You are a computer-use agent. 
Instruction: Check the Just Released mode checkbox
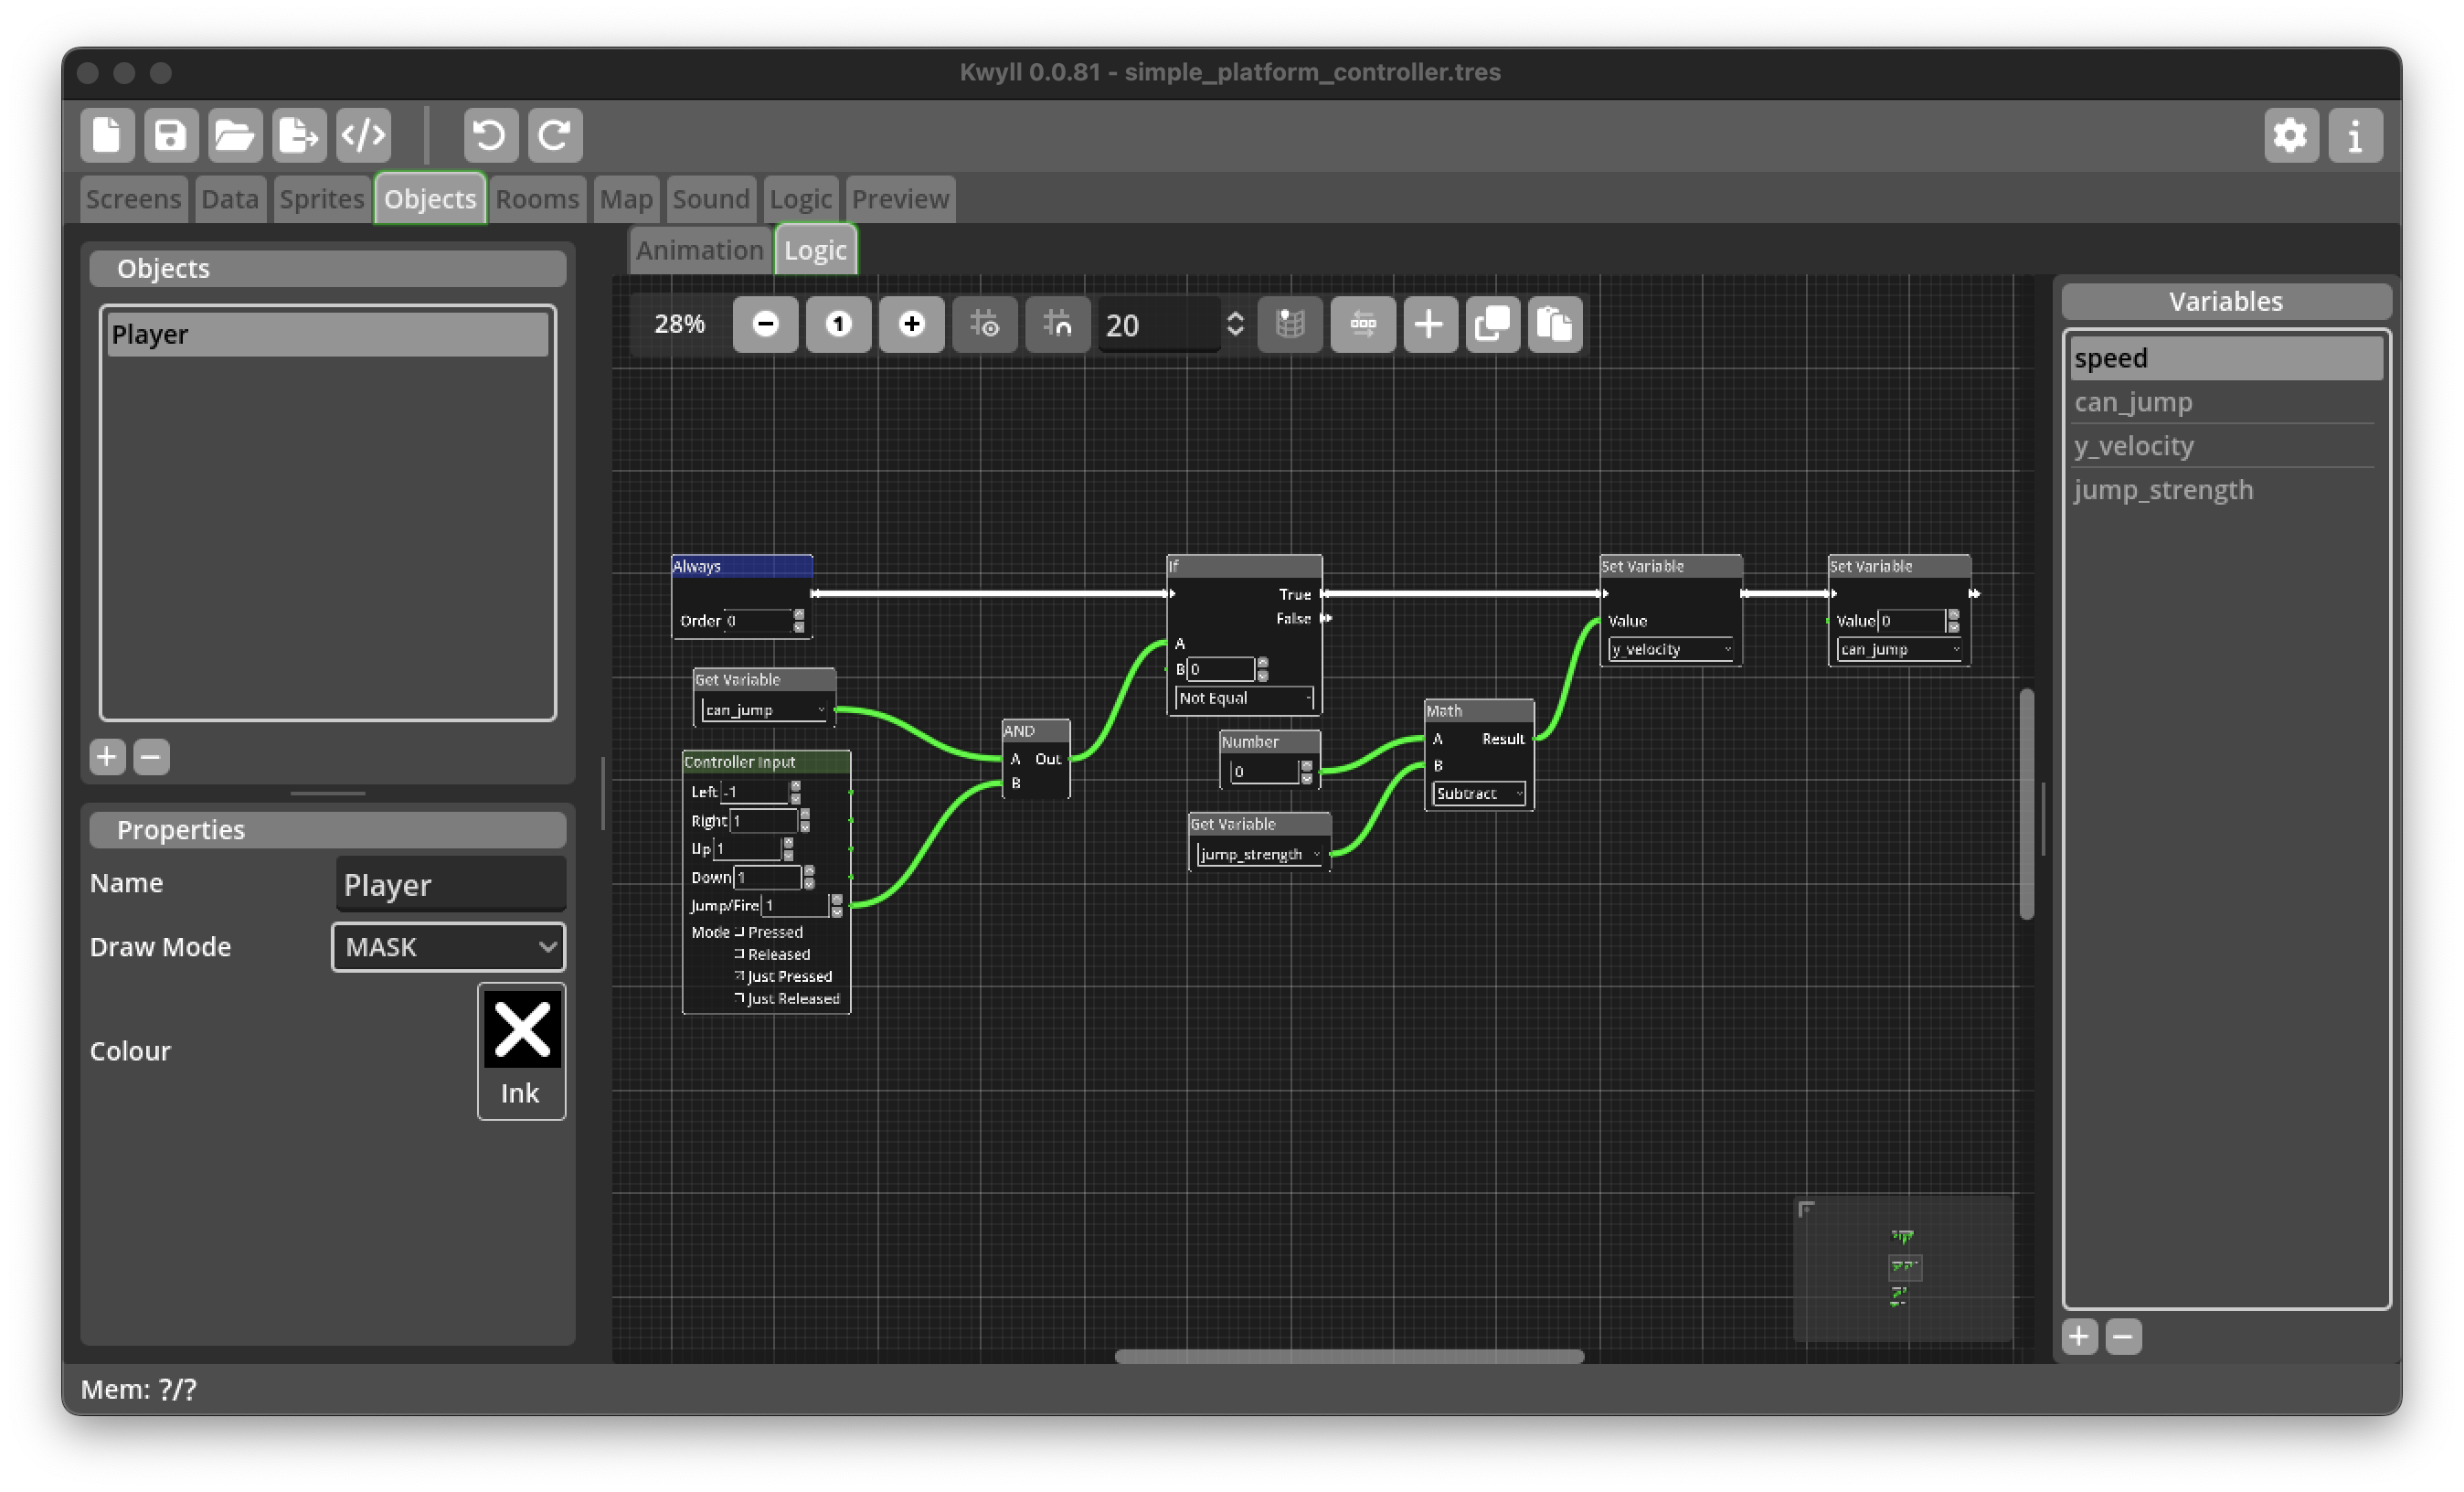point(740,998)
